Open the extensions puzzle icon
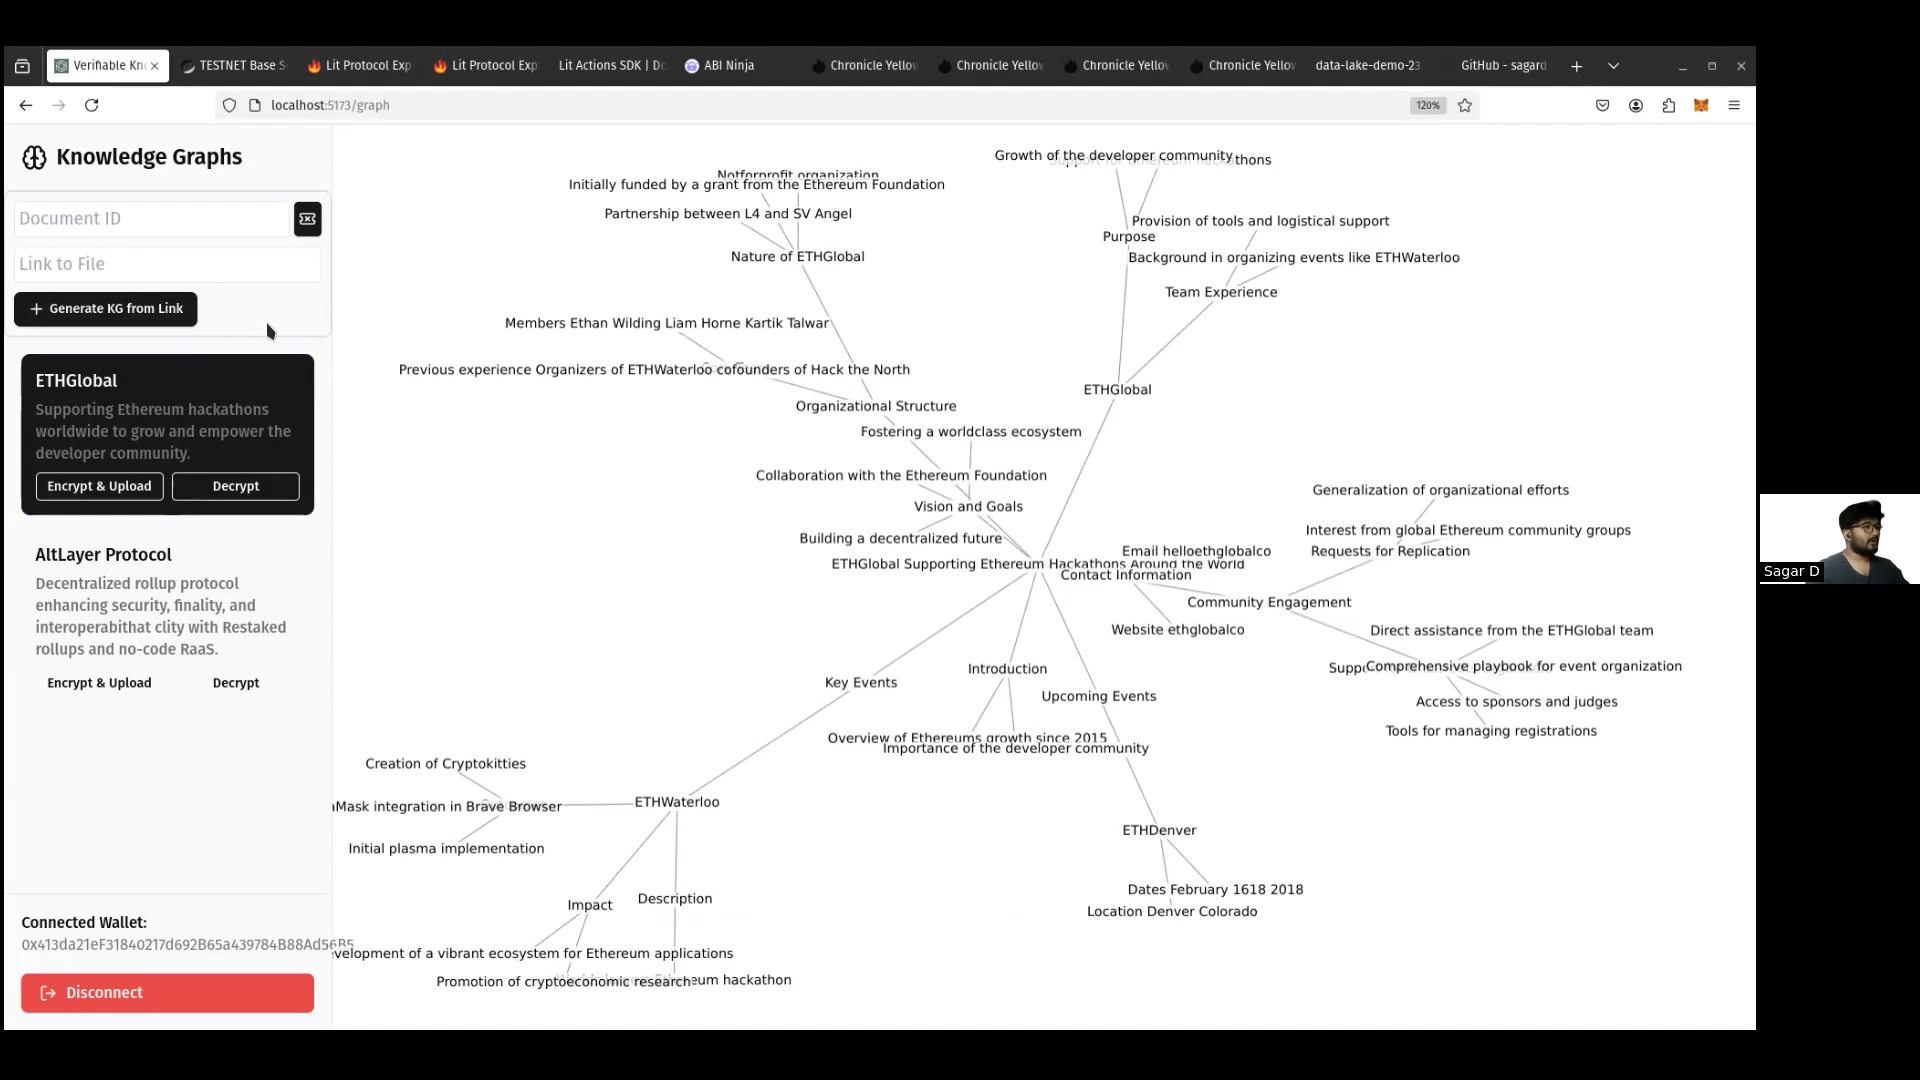The image size is (1920, 1080). (x=1669, y=105)
